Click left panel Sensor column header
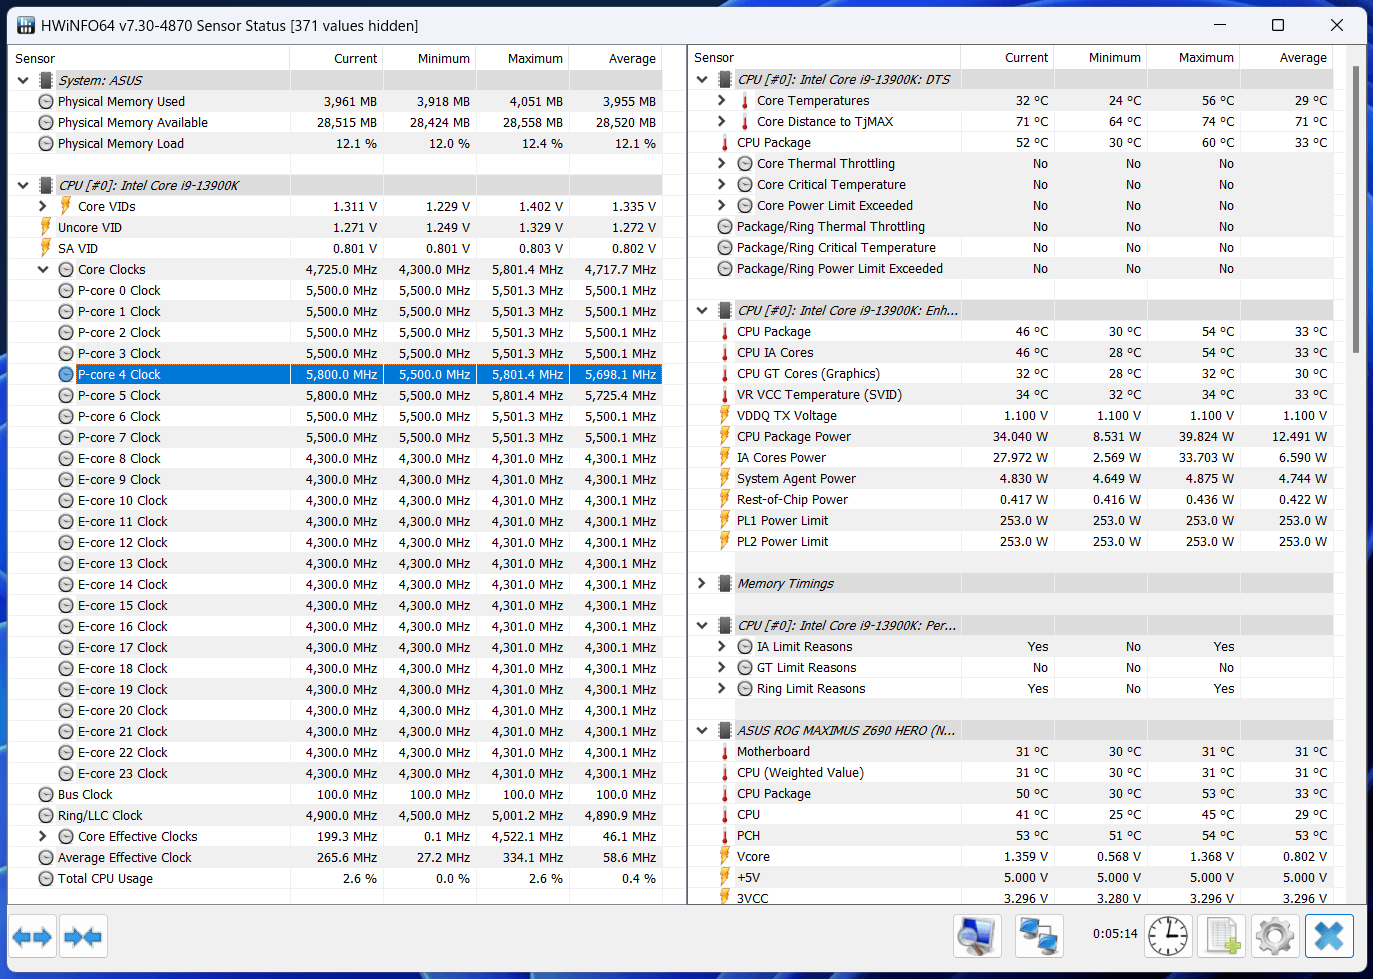This screenshot has height=979, width=1373. tap(148, 58)
